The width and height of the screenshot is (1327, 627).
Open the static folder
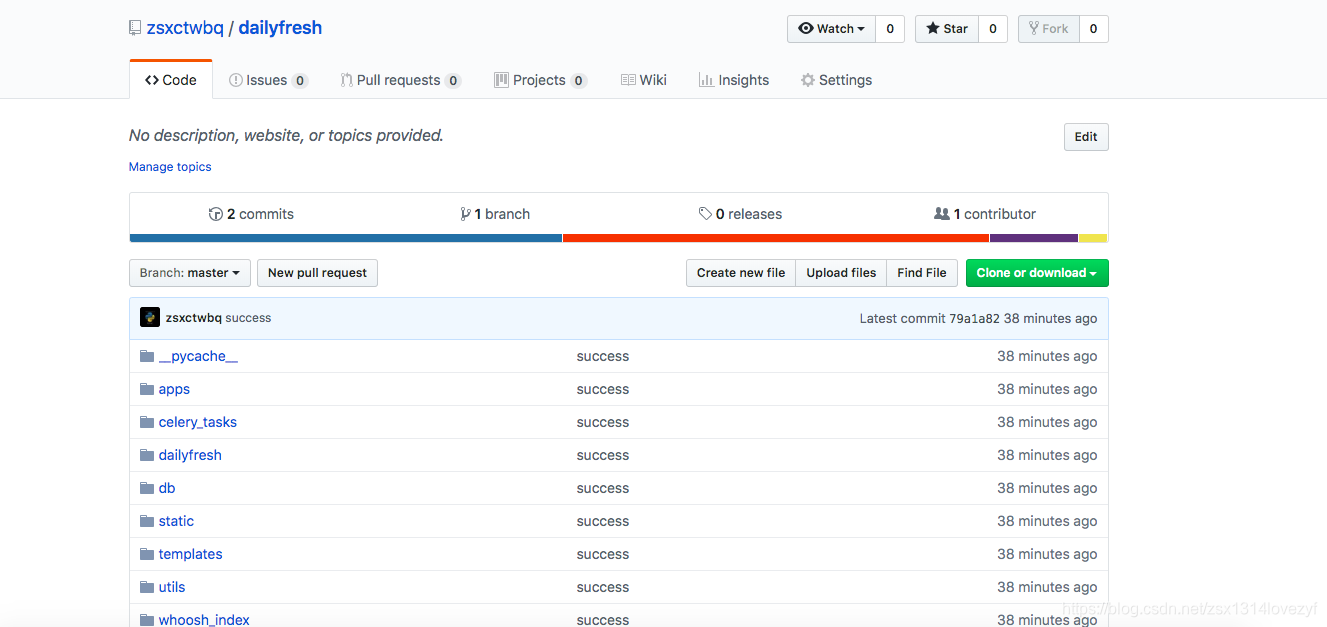(x=176, y=521)
